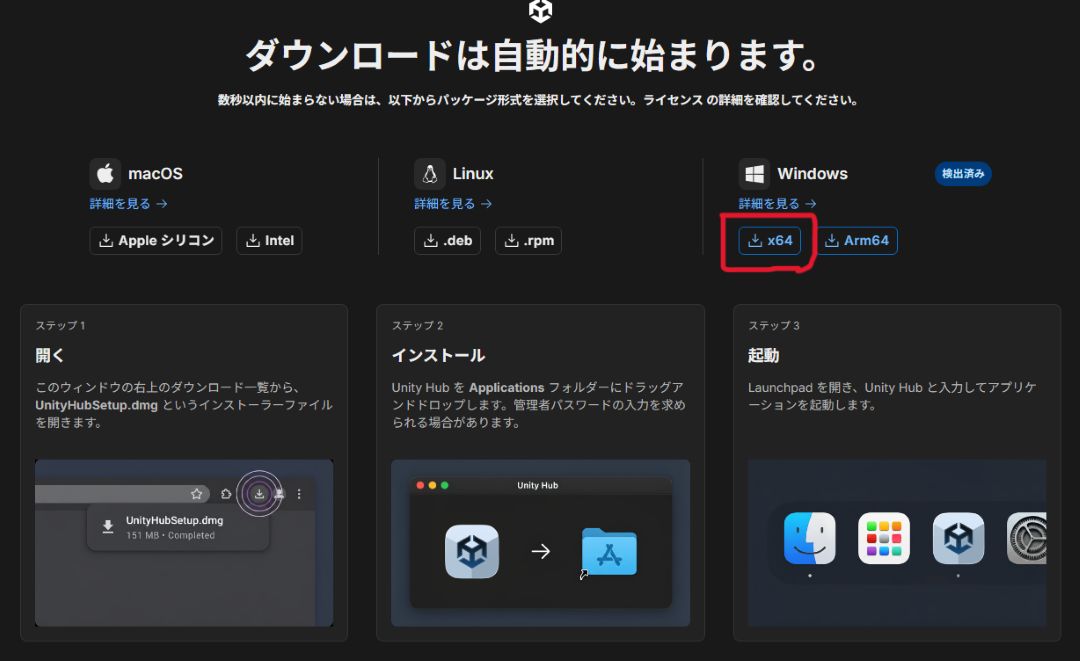Screen dimensions: 1080x661
Task: Click the 起動 step heading
Action: coord(763,355)
